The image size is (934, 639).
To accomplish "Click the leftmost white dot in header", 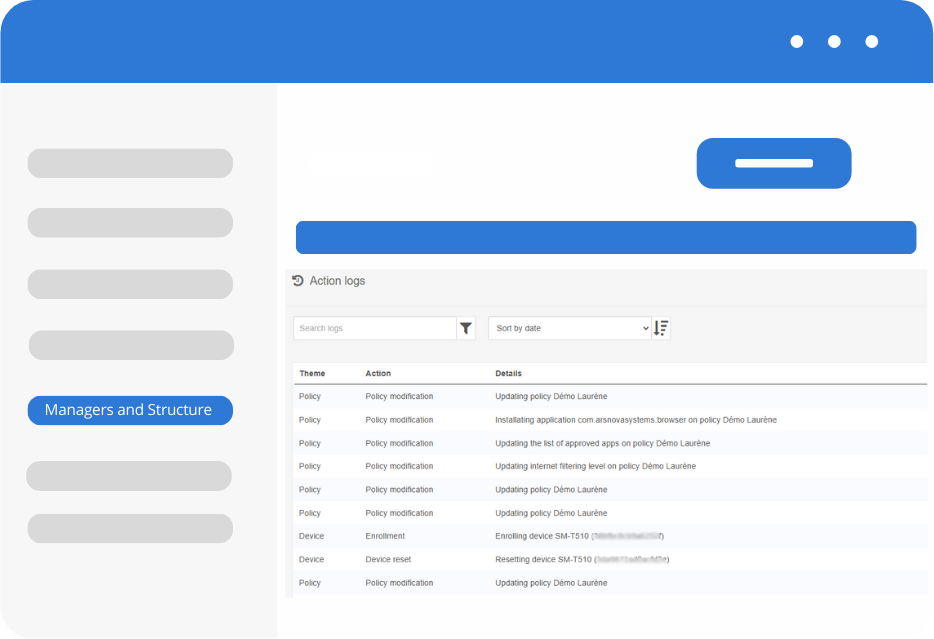I will pyautogui.click(x=797, y=42).
